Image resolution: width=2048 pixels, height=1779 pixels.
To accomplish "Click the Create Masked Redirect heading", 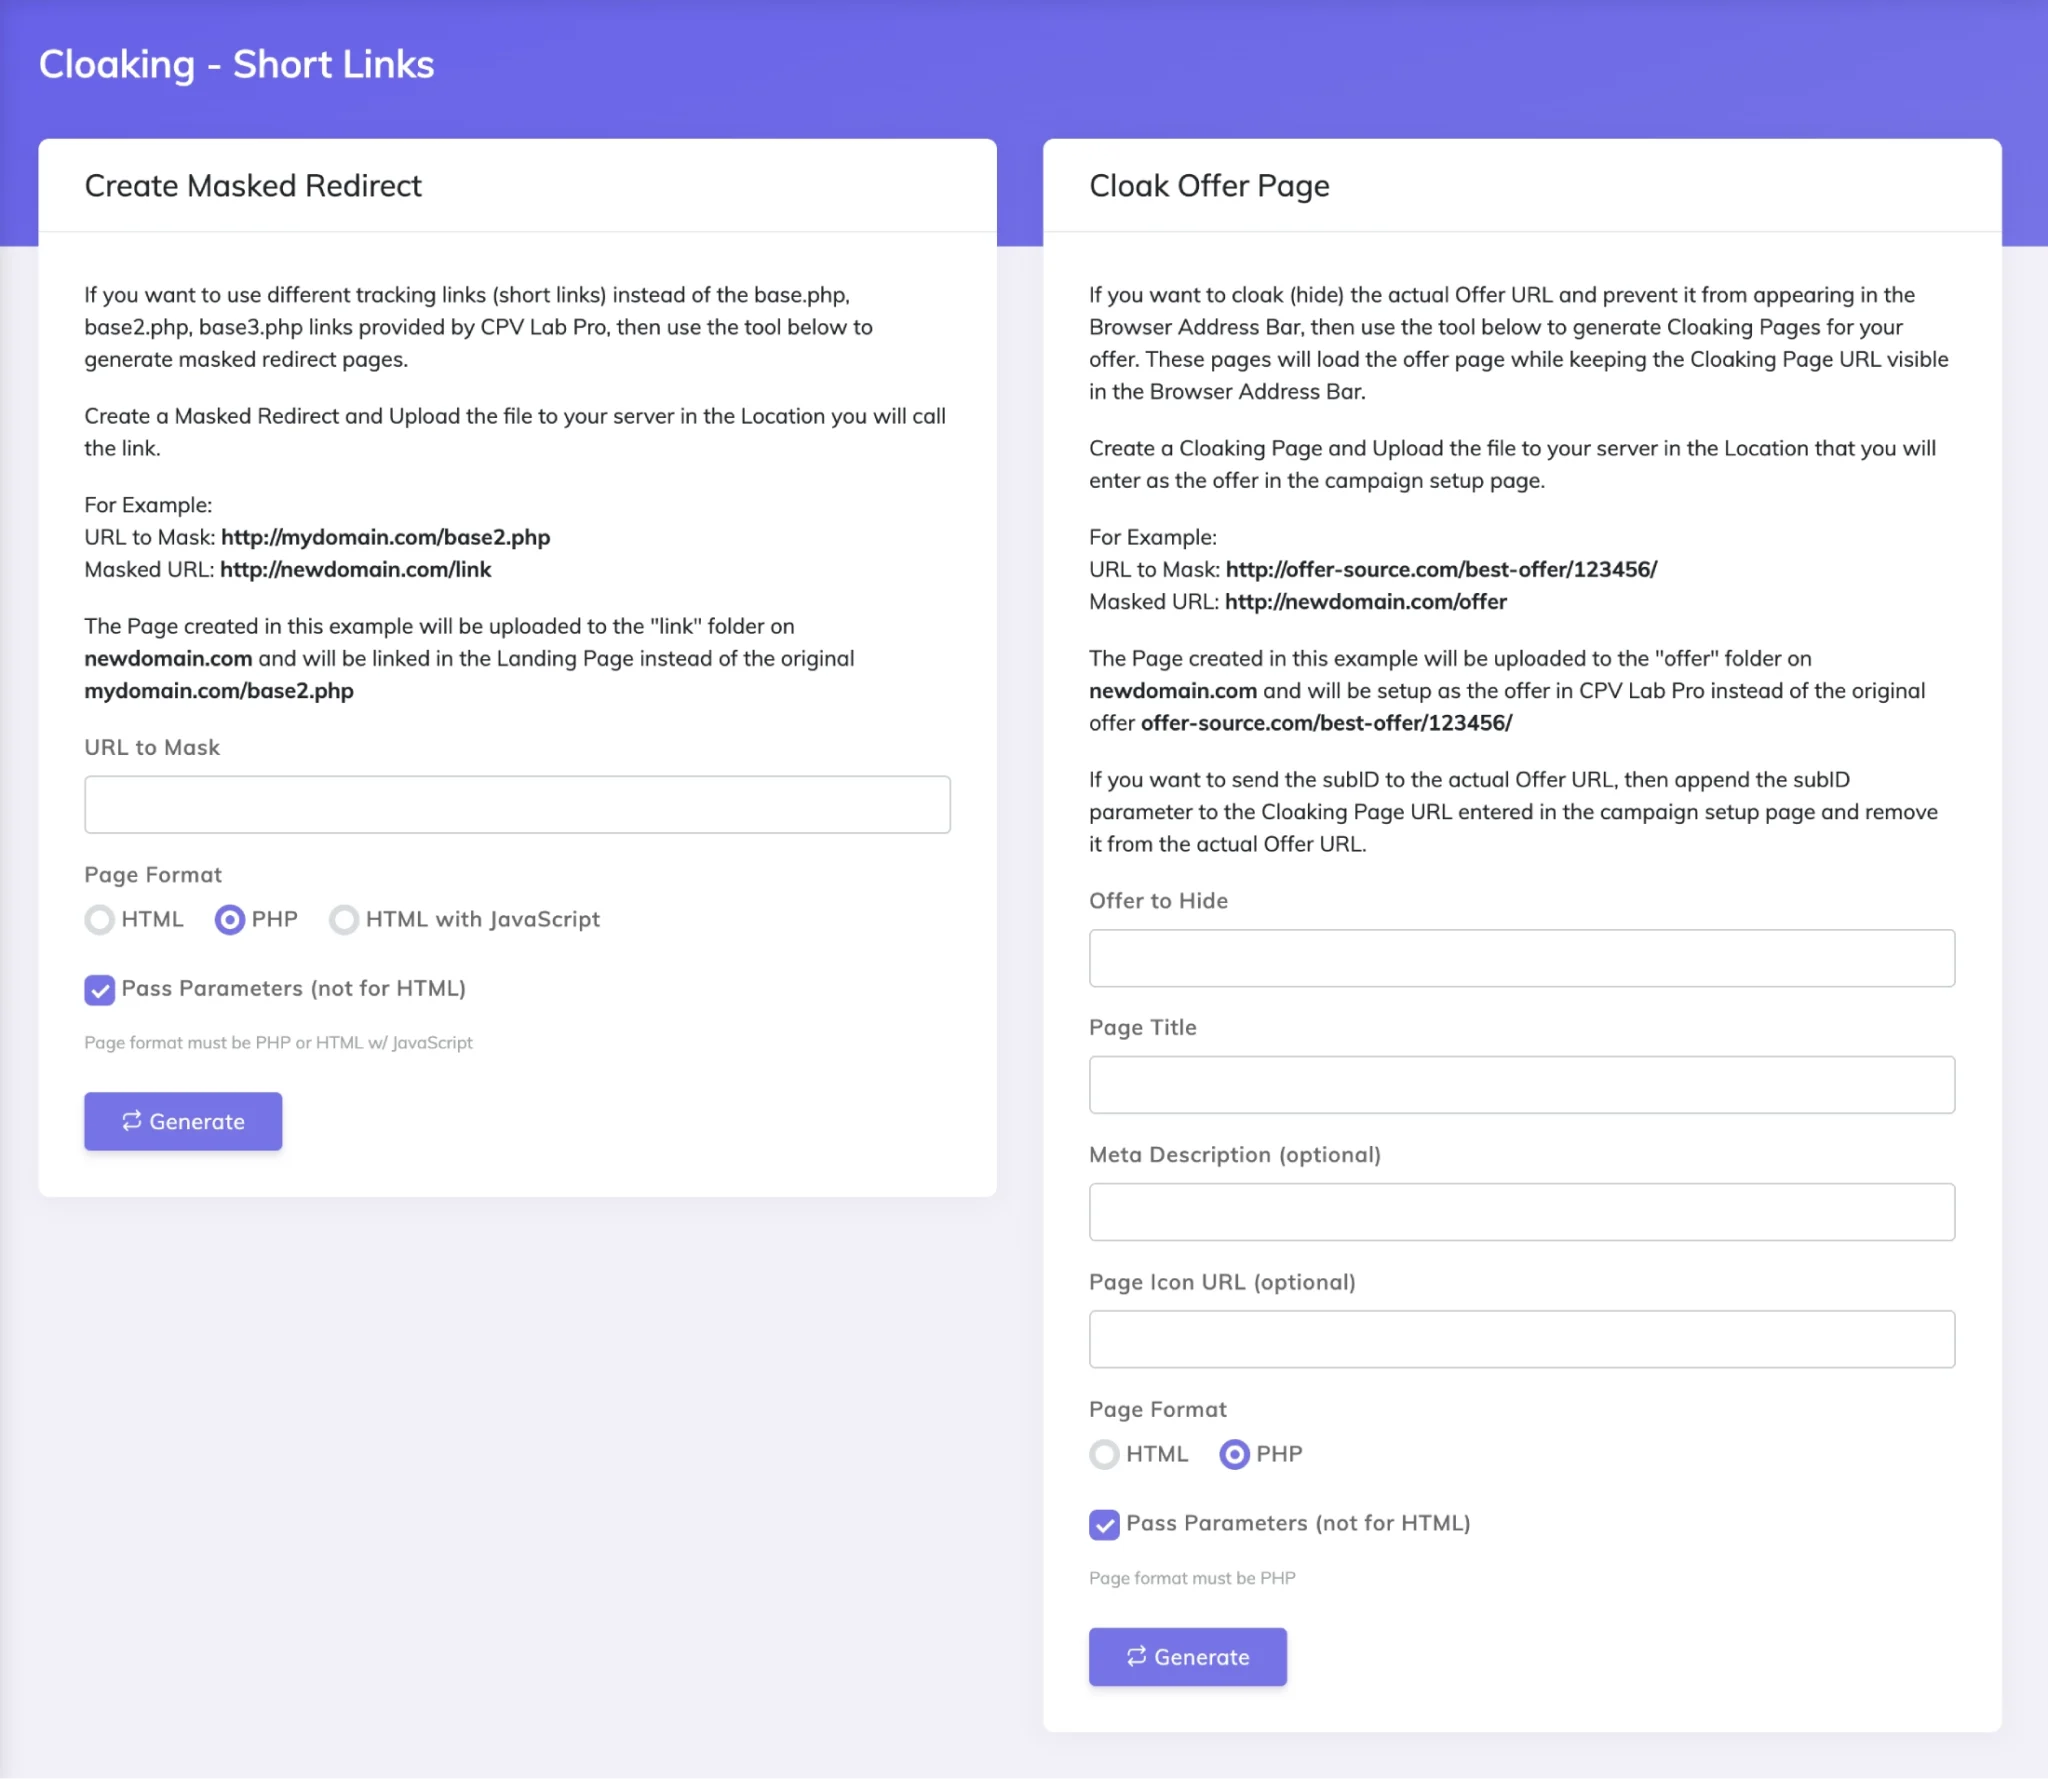I will (x=253, y=186).
